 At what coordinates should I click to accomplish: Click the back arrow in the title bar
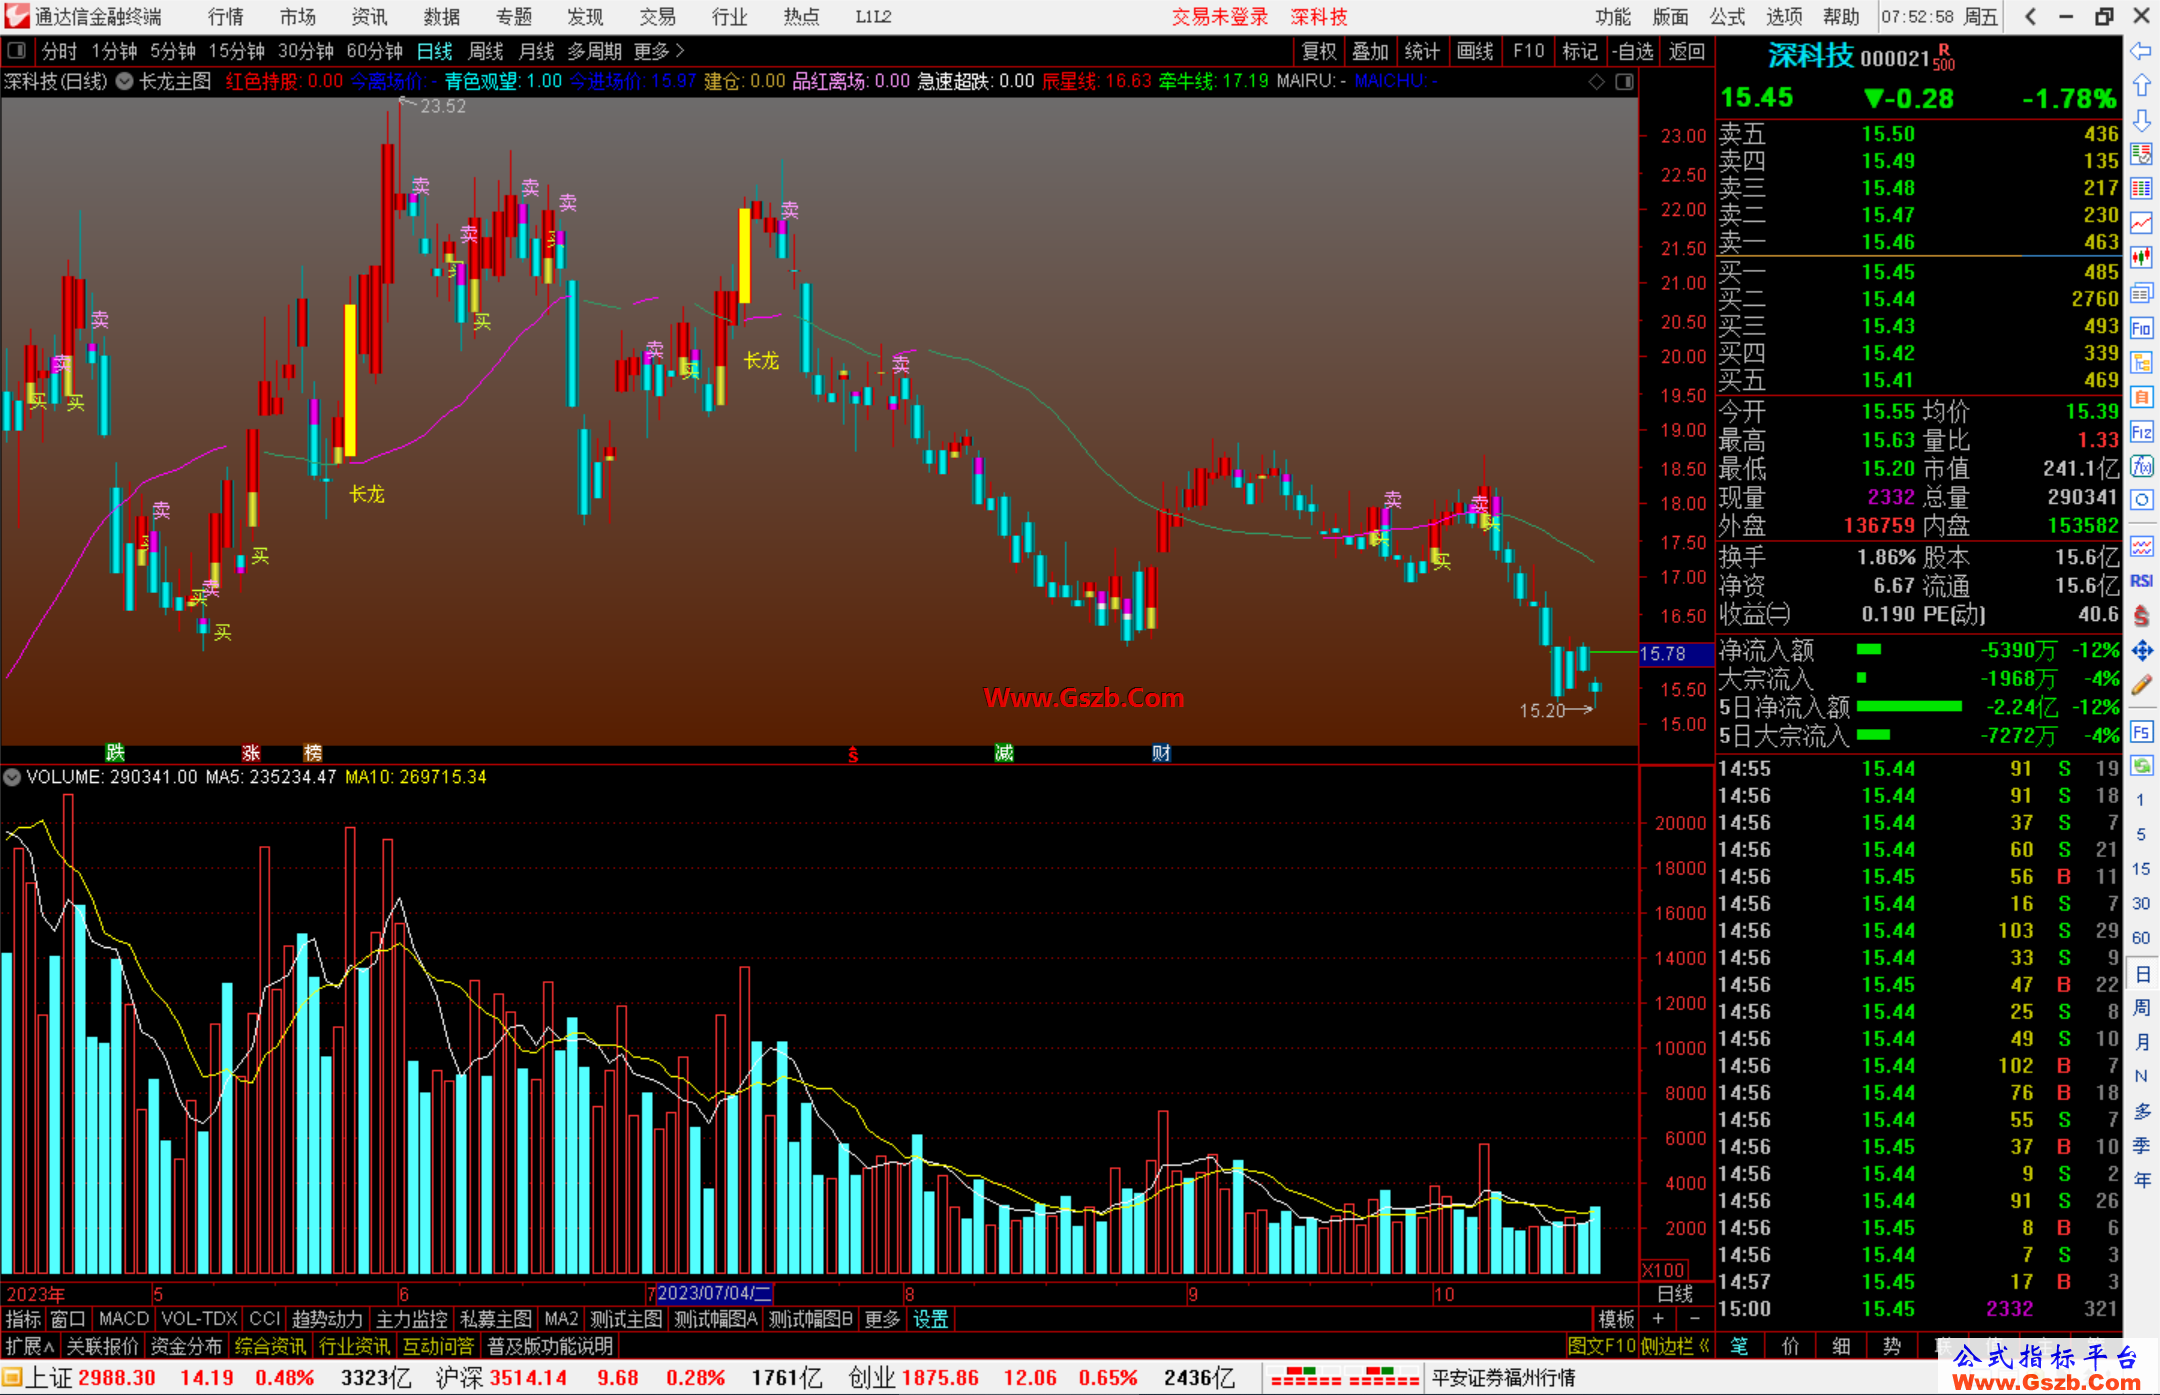tap(2030, 16)
